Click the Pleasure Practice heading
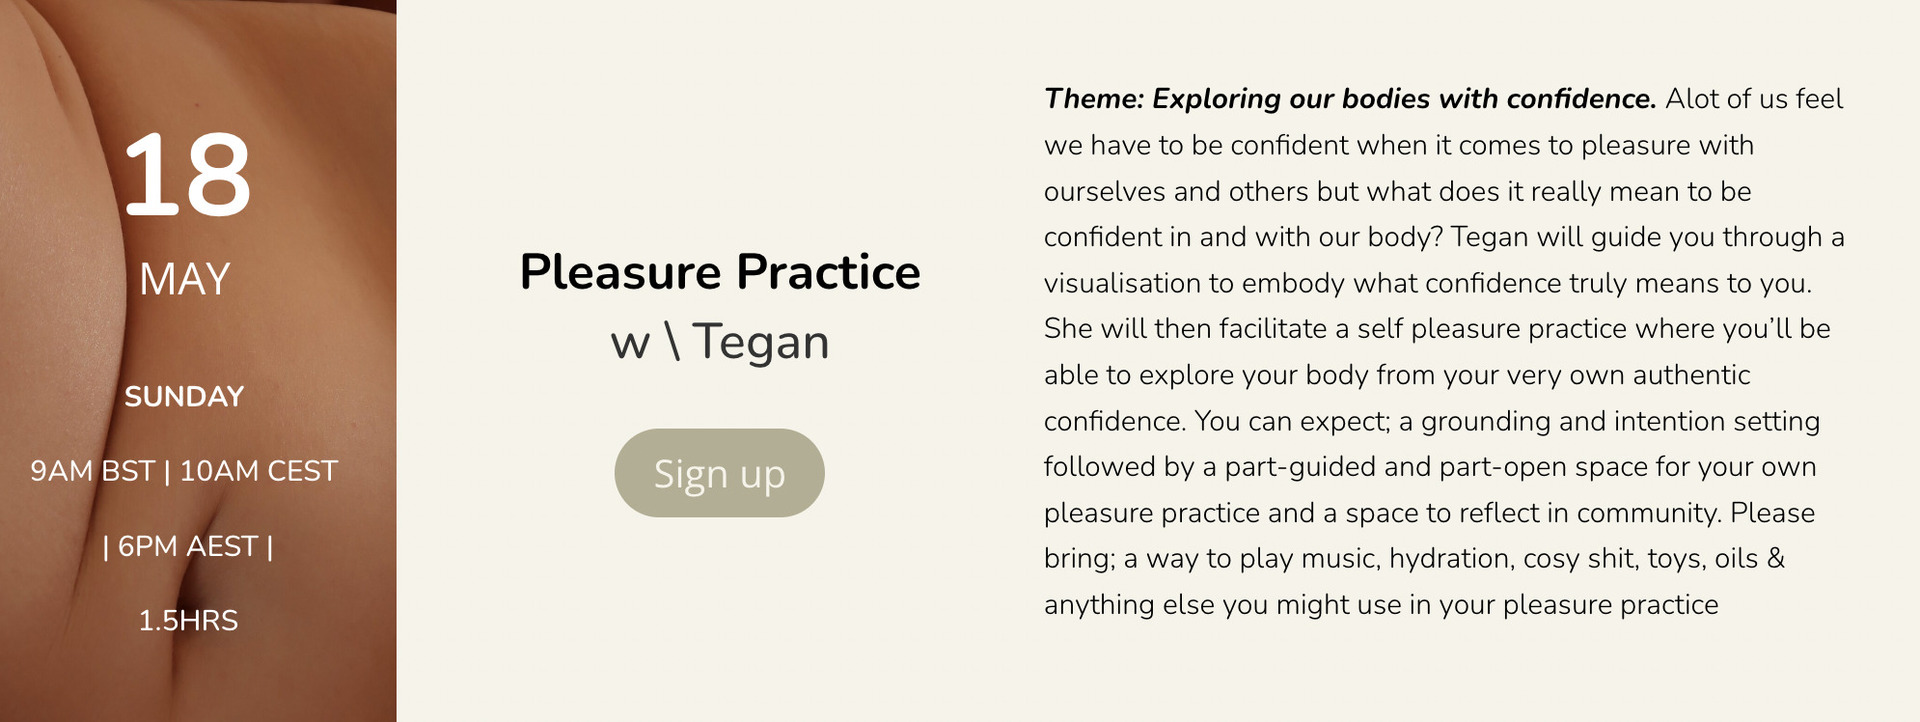The width and height of the screenshot is (1920, 722). pyautogui.click(x=719, y=272)
